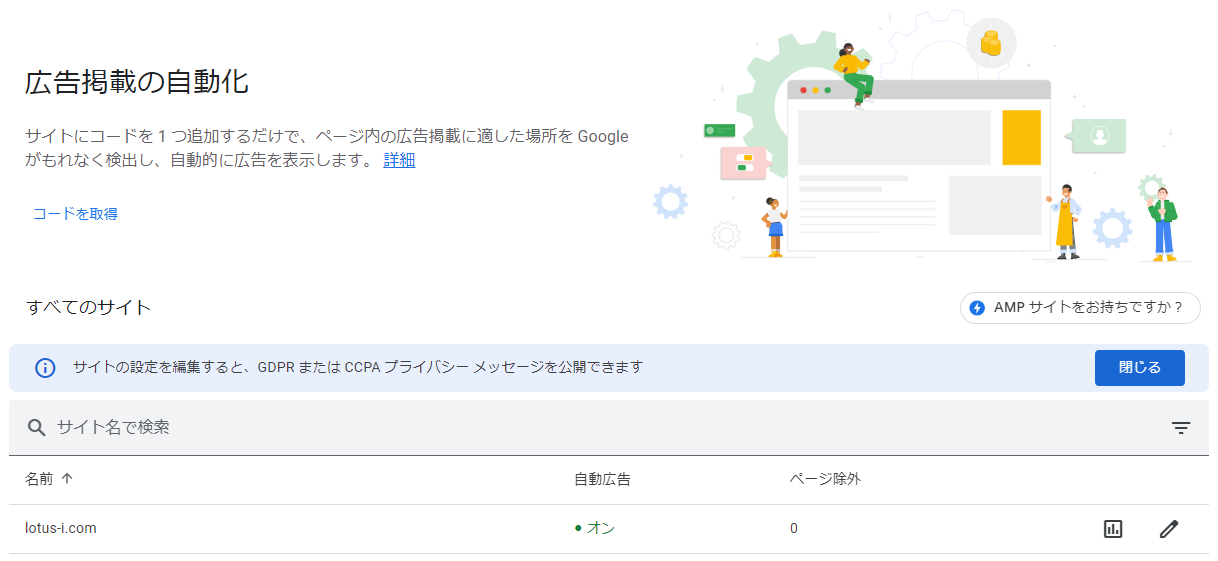Viewport: 1218px width, 561px height.
Task: Click the 自動広告 column header
Action: click(602, 479)
